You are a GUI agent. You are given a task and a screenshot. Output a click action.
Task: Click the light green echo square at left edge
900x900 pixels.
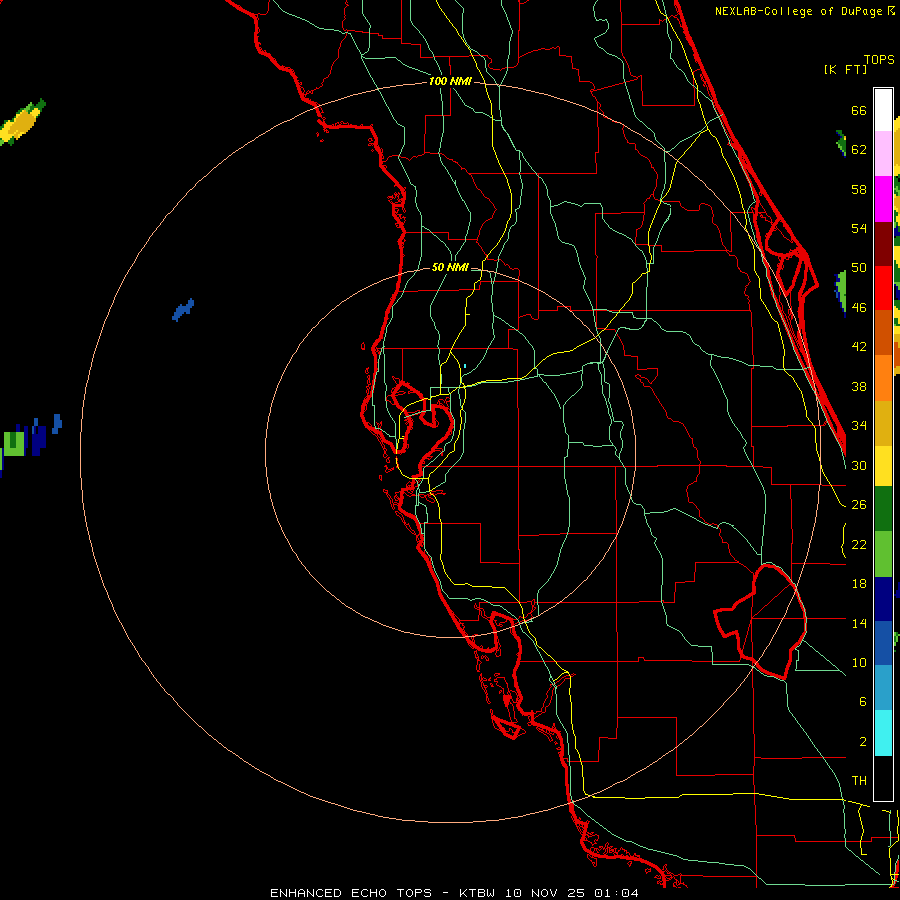click(14, 444)
